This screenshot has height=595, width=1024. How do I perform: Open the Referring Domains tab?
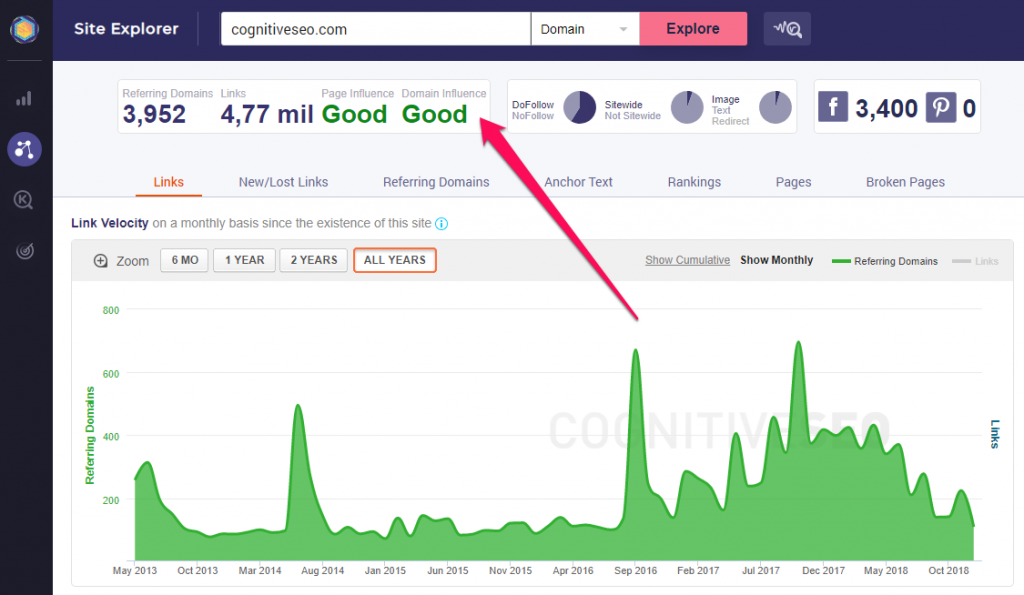(436, 182)
